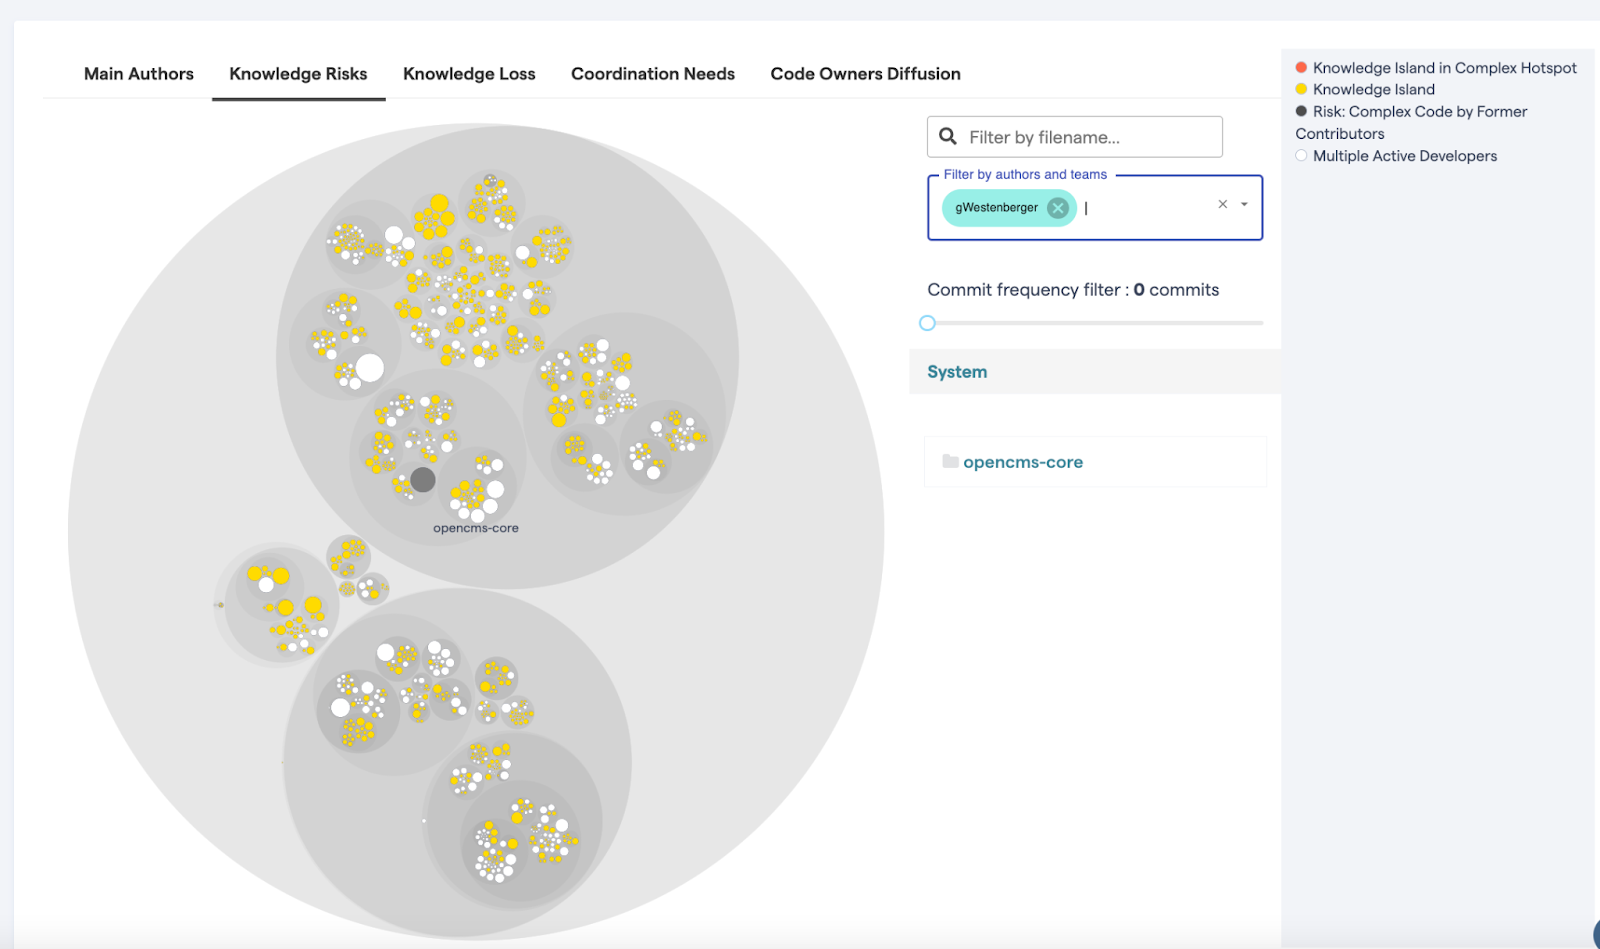Expand opencms-core in the System panel
Viewport: 1600px width, 949px height.
pos(1022,461)
